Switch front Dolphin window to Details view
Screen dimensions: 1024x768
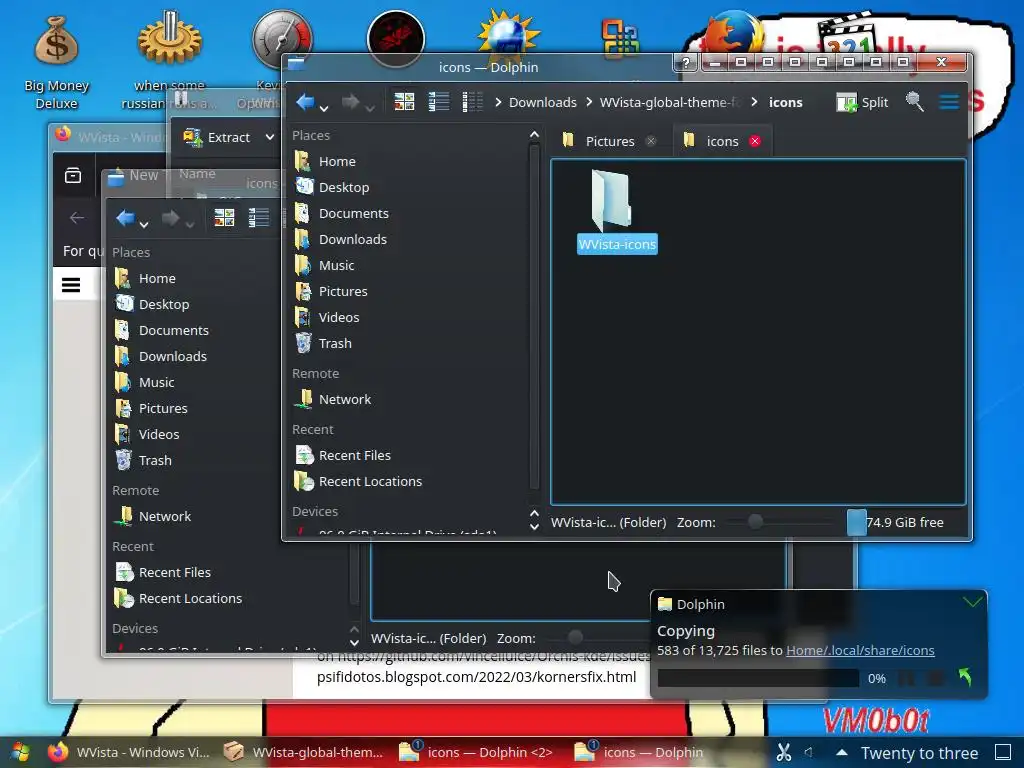click(472, 102)
